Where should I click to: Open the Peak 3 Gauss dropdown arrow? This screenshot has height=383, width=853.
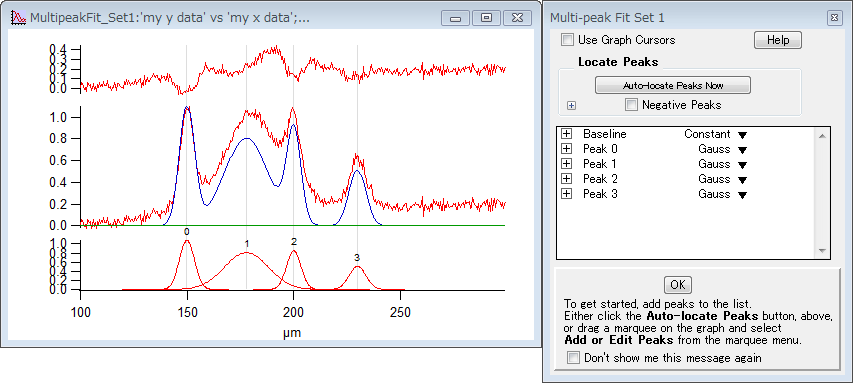click(x=743, y=195)
